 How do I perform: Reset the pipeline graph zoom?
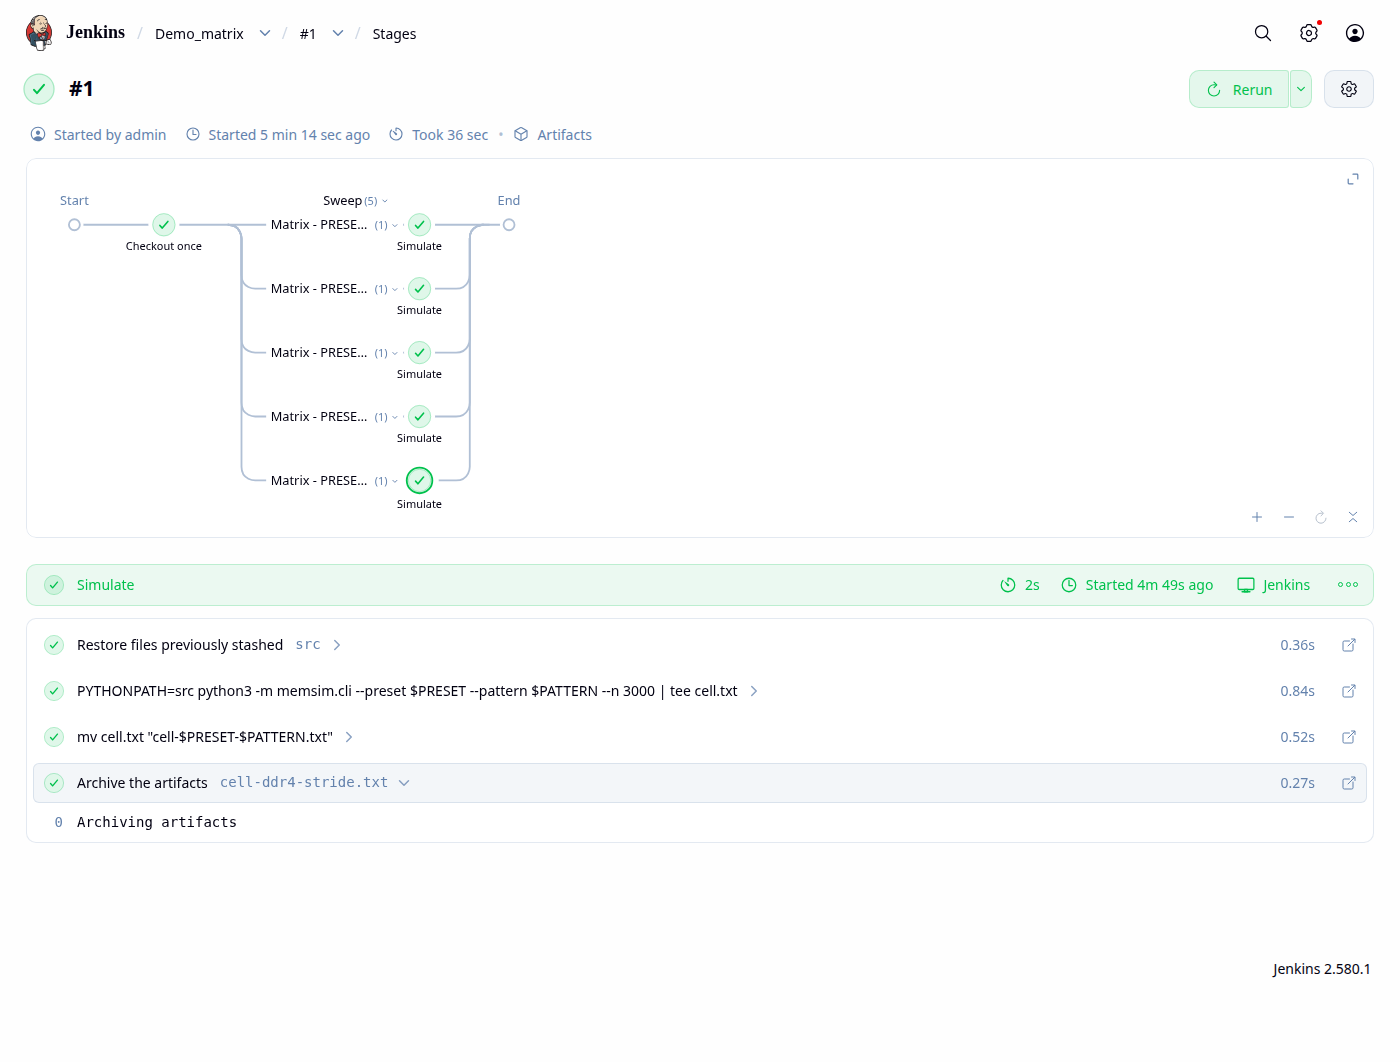(1321, 517)
